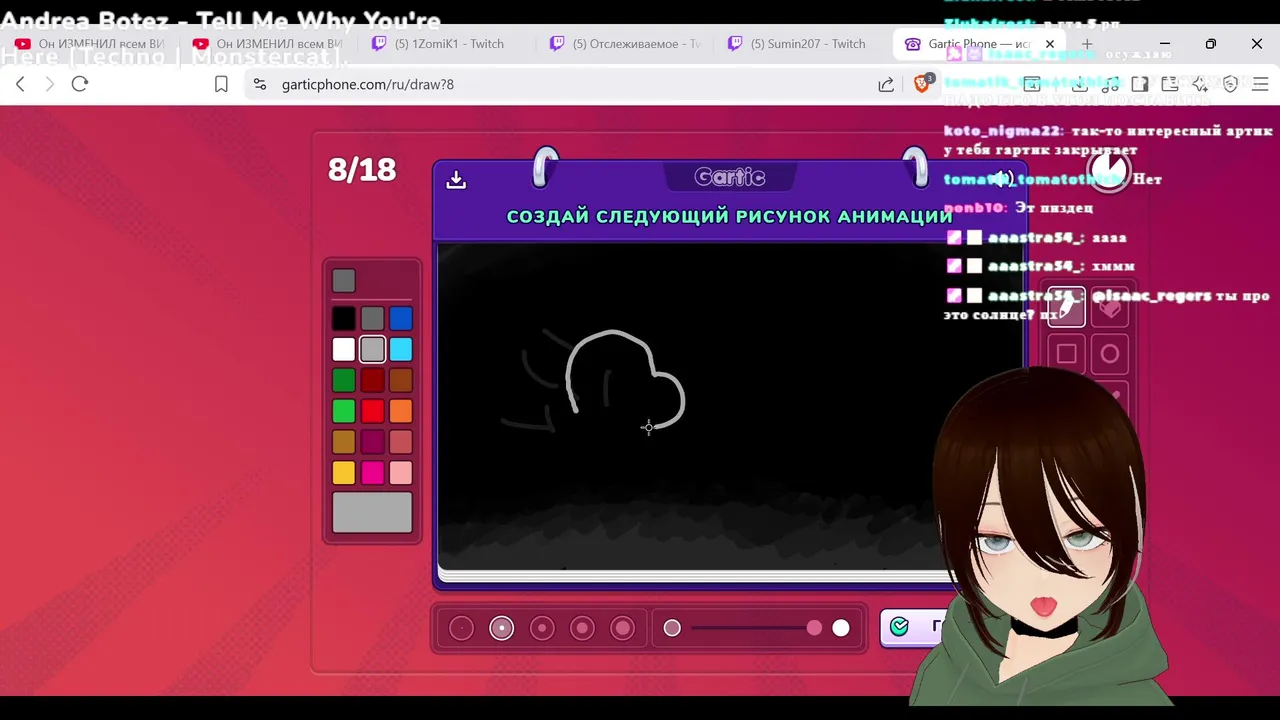1280x720 pixels.
Task: Switch to the first YouTube tab
Action: (x=90, y=44)
